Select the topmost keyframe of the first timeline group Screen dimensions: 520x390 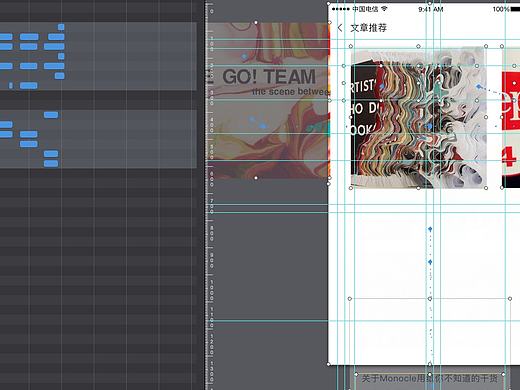[61, 27]
